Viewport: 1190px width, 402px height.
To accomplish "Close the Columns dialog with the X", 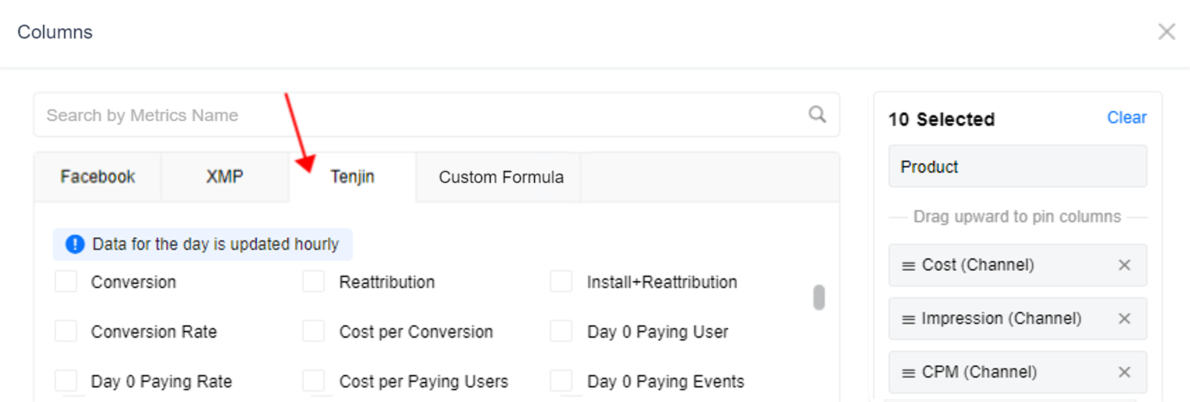I will 1166,32.
